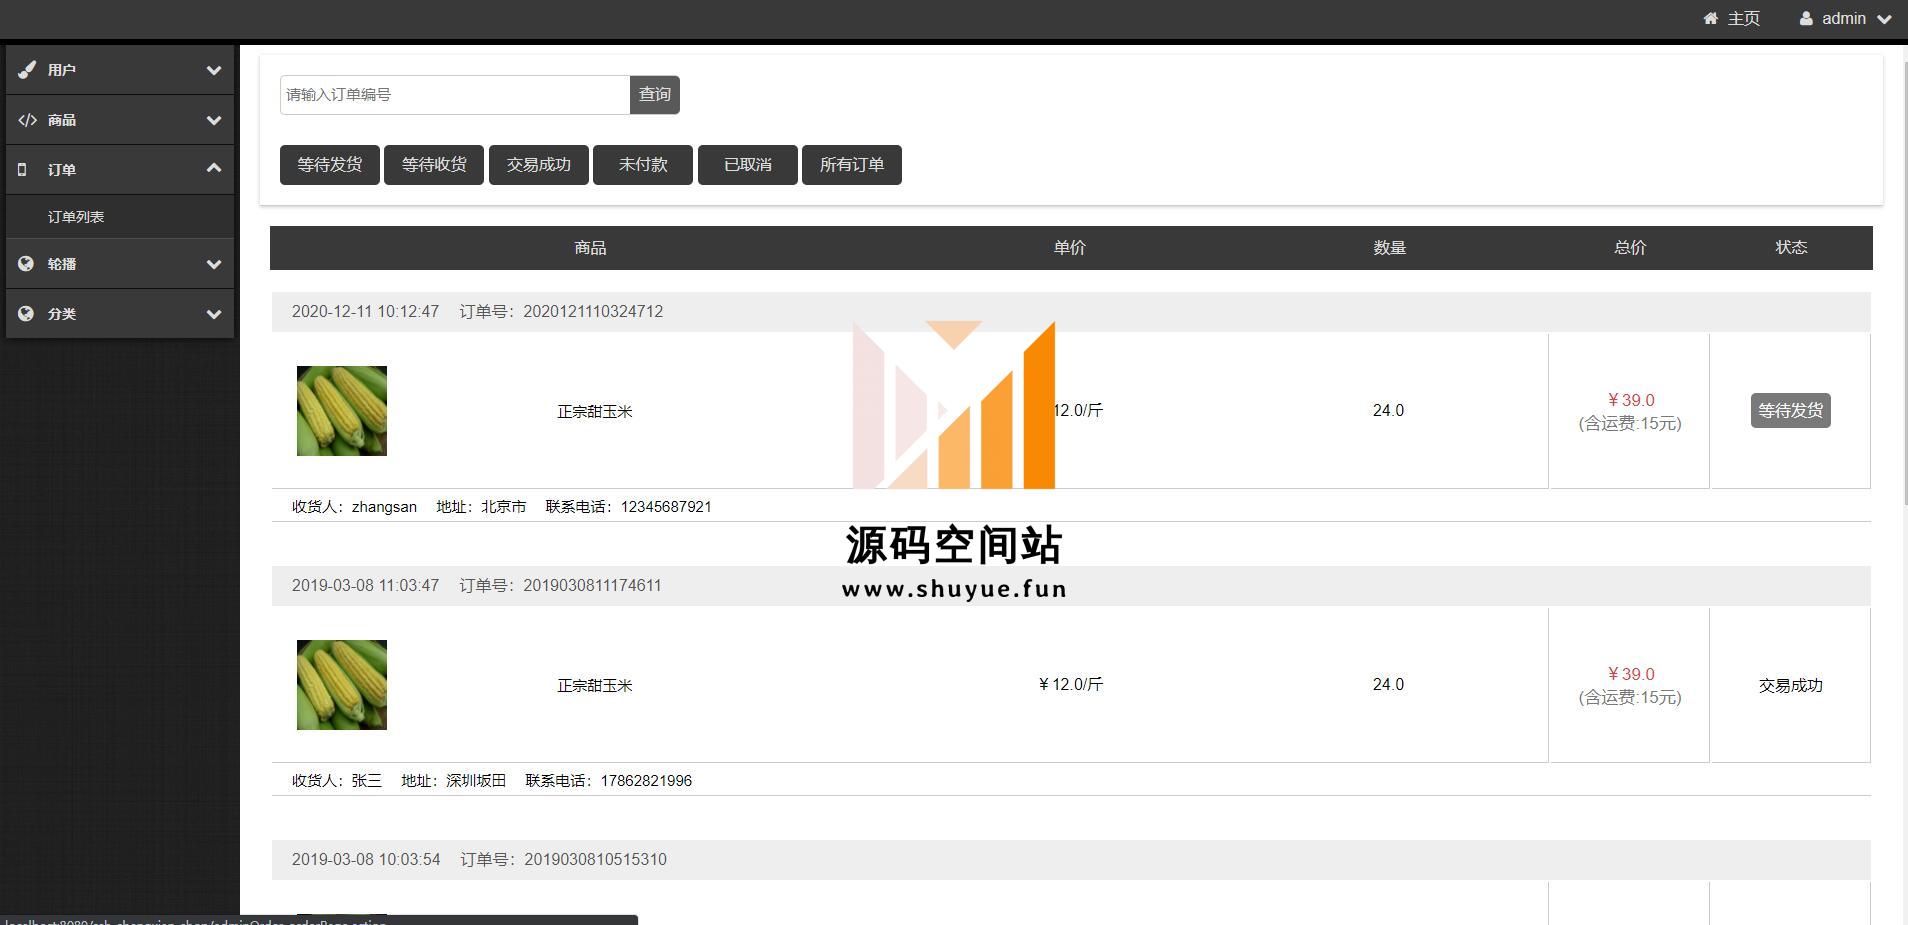This screenshot has width=1908, height=925.
Task: Click the globe icon beside 分类
Action: tap(26, 314)
